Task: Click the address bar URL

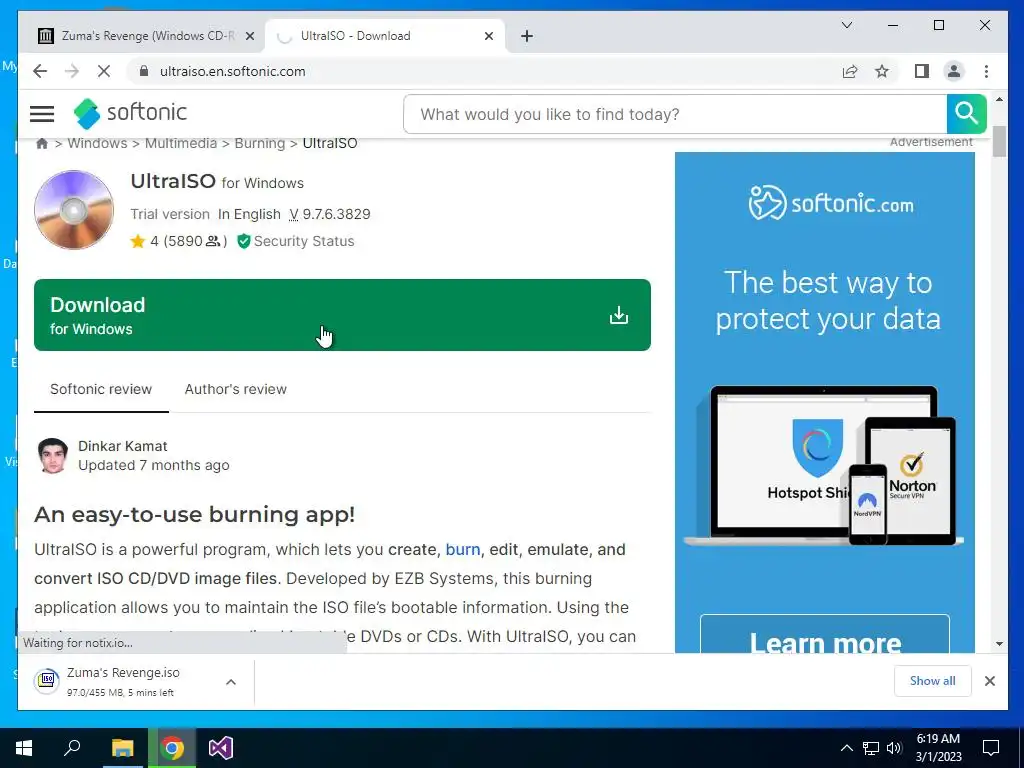Action: click(x=232, y=71)
